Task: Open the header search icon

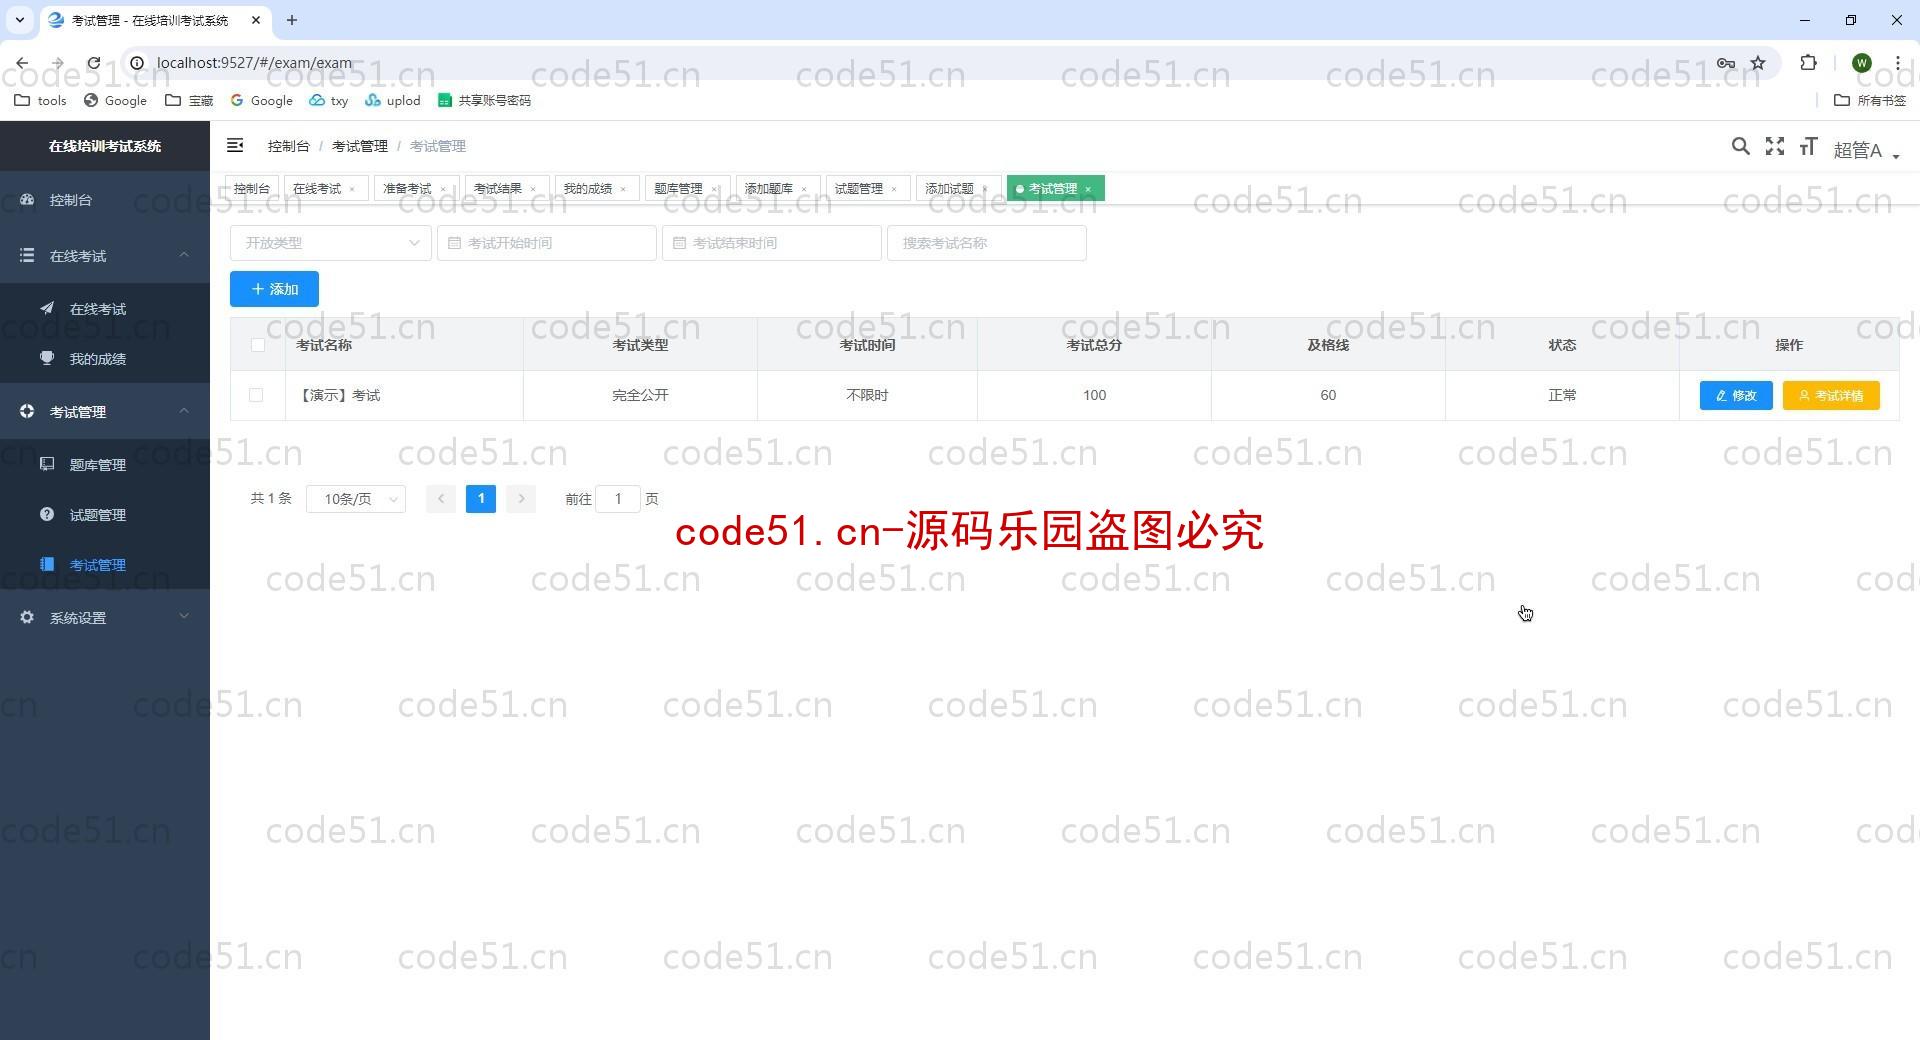Action: pyautogui.click(x=1740, y=147)
